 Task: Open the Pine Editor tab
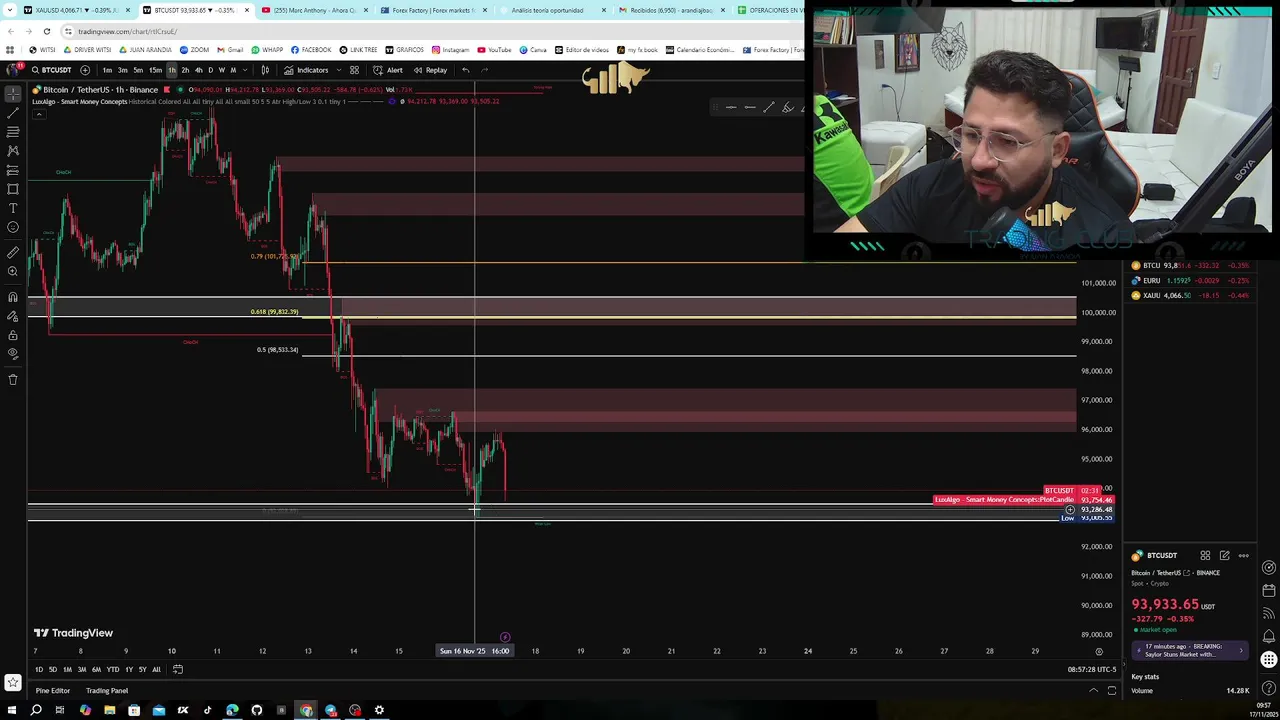(x=53, y=691)
